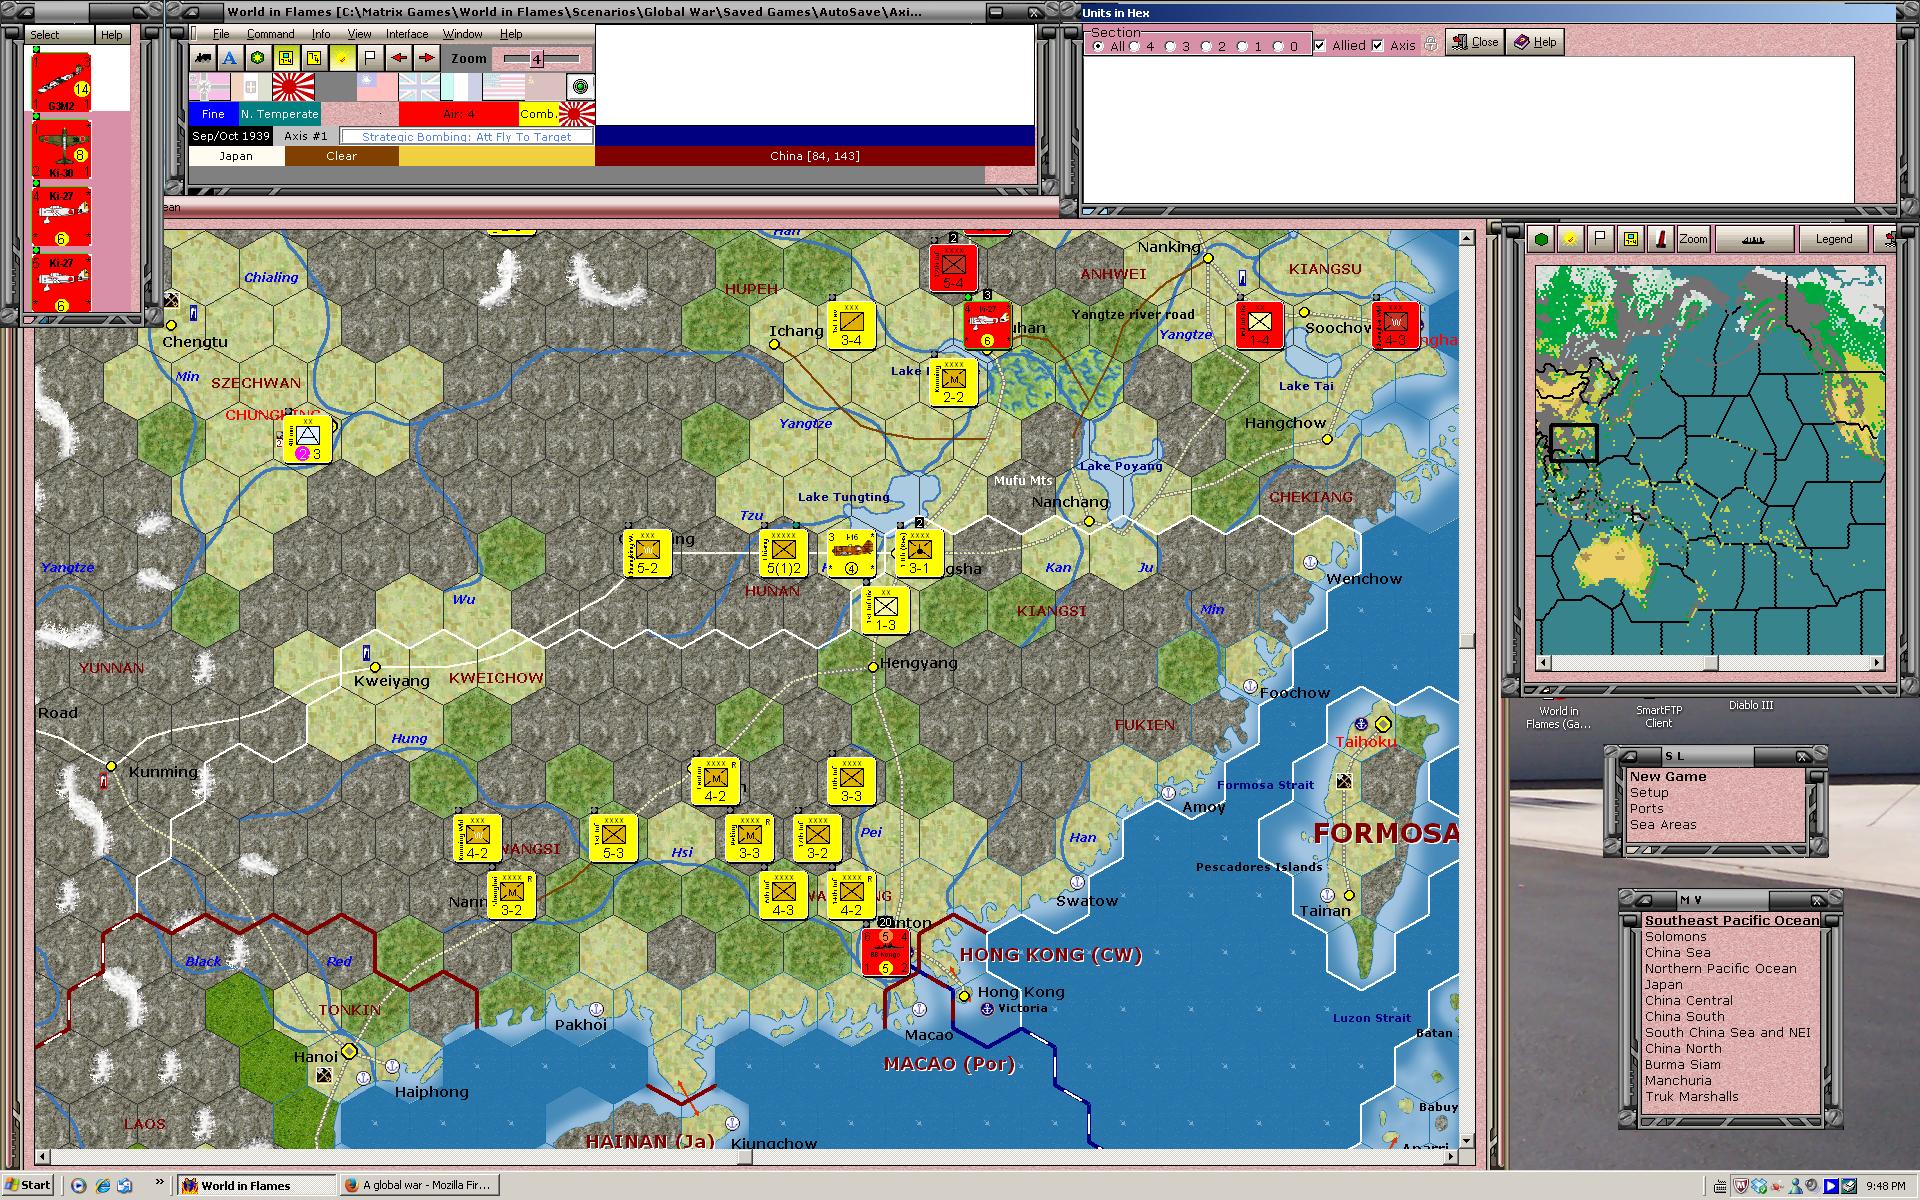Switch to Mozilla Firefox taskbar button
Image resolution: width=1920 pixels, height=1200 pixels.
[x=418, y=1185]
